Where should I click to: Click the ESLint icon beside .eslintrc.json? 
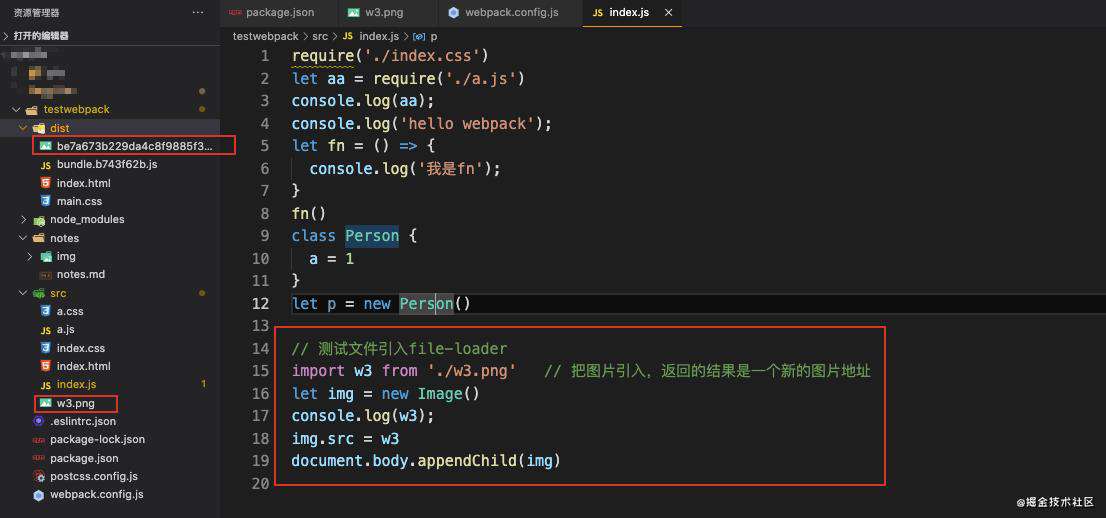click(38, 421)
